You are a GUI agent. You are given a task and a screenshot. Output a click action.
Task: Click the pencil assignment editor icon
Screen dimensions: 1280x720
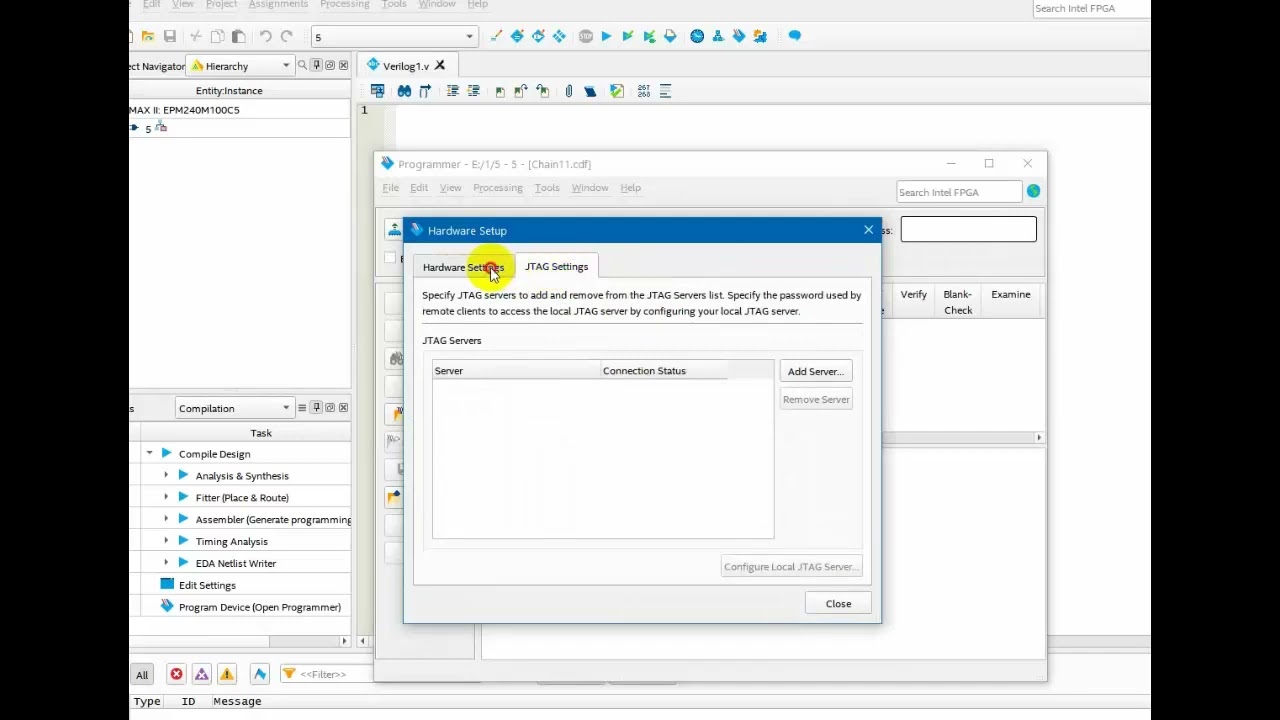coord(496,37)
